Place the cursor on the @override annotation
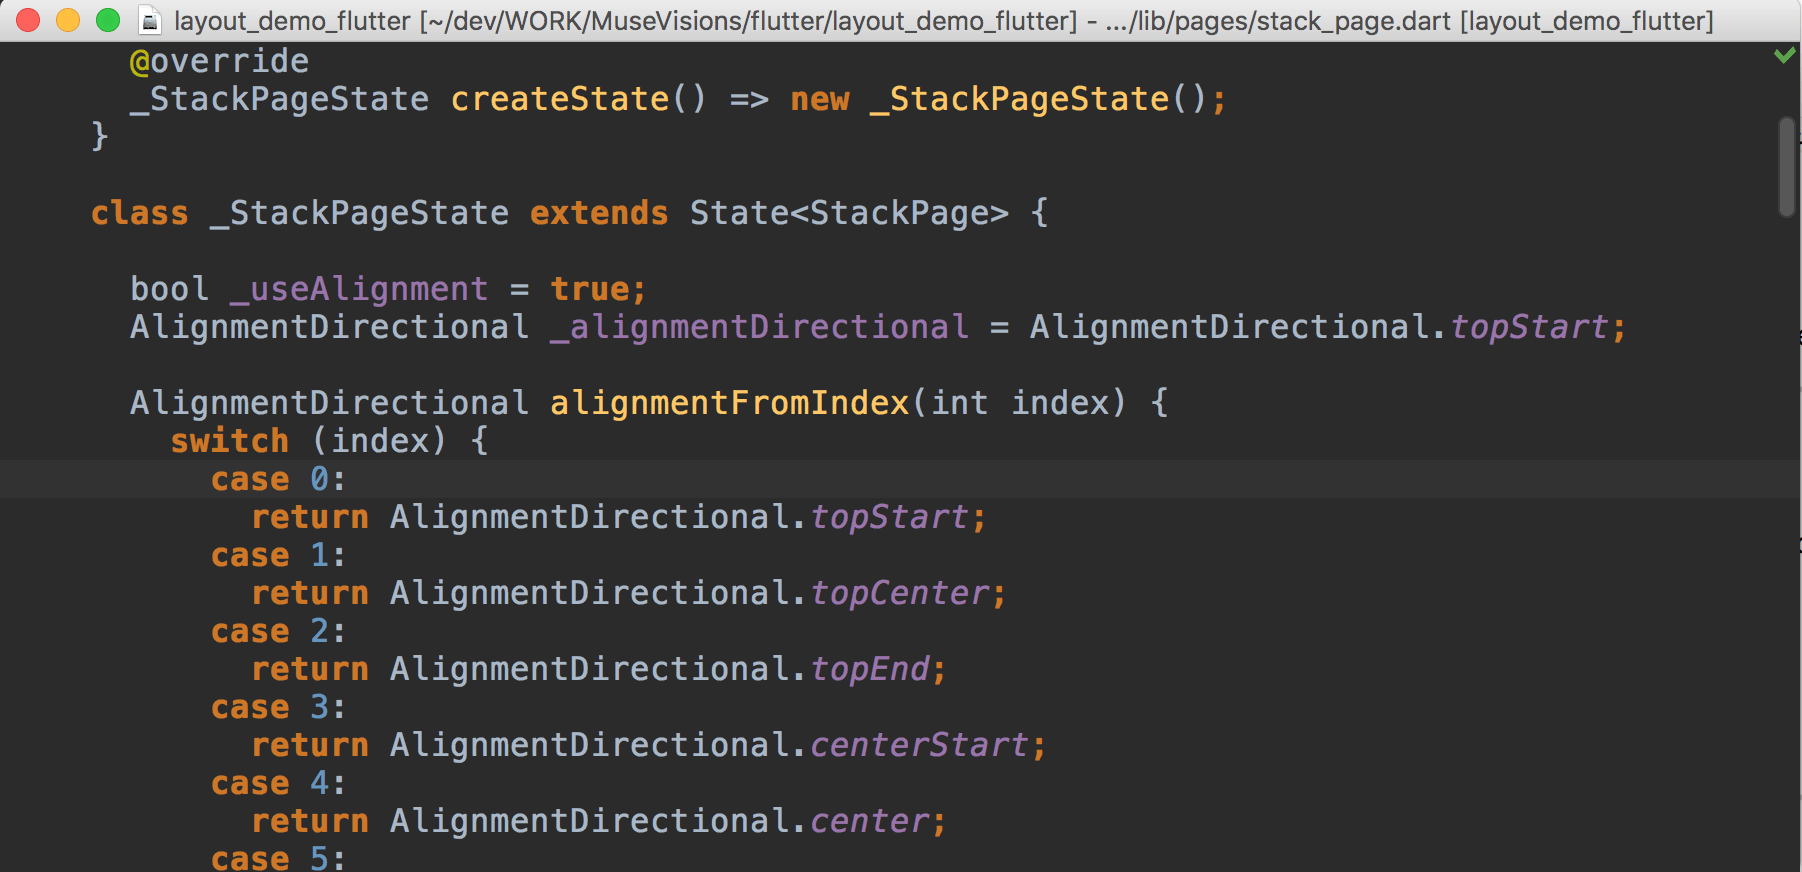The width and height of the screenshot is (1802, 872). (x=219, y=61)
